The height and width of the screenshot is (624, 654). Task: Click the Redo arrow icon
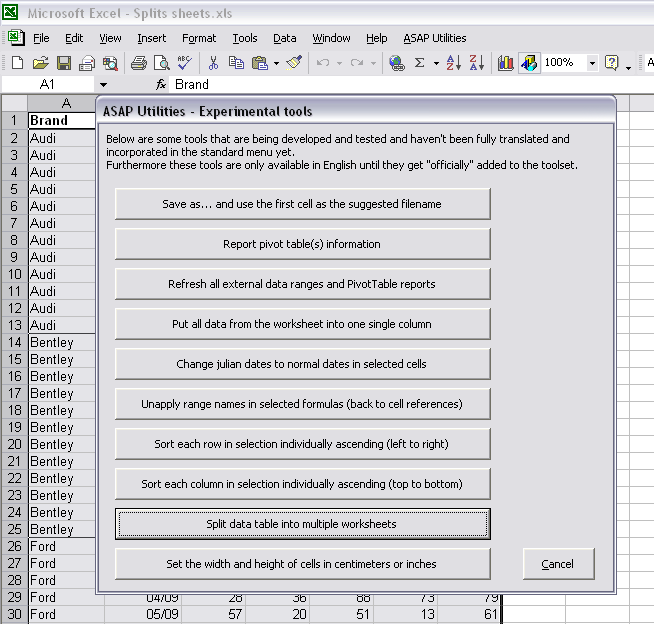357,63
